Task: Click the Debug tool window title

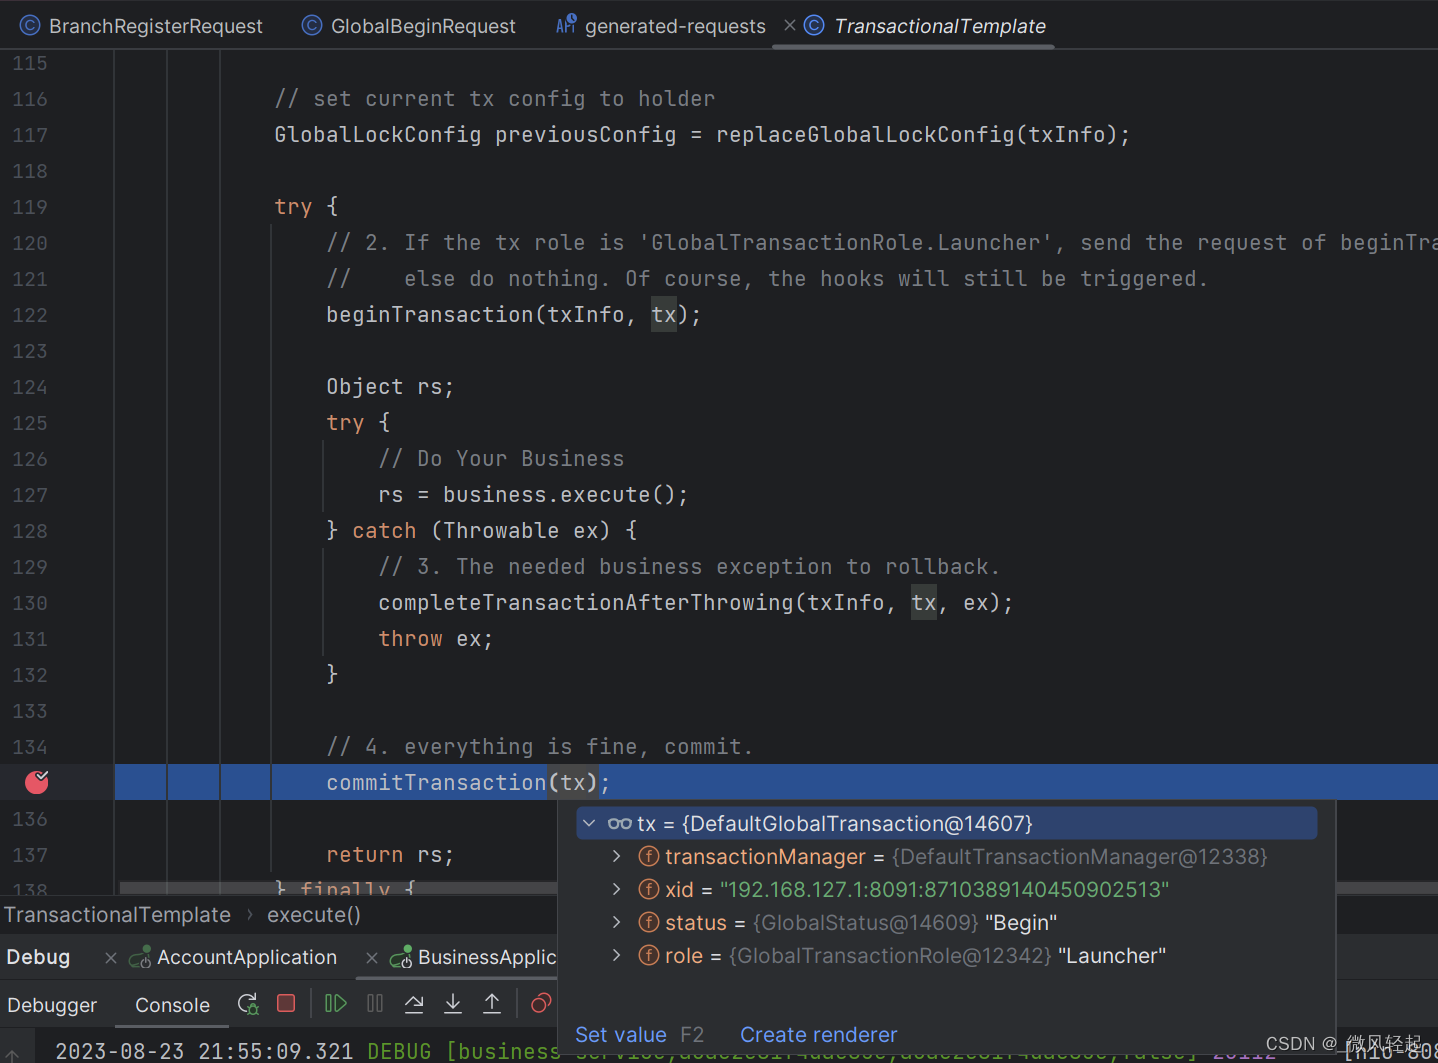Action: (38, 957)
